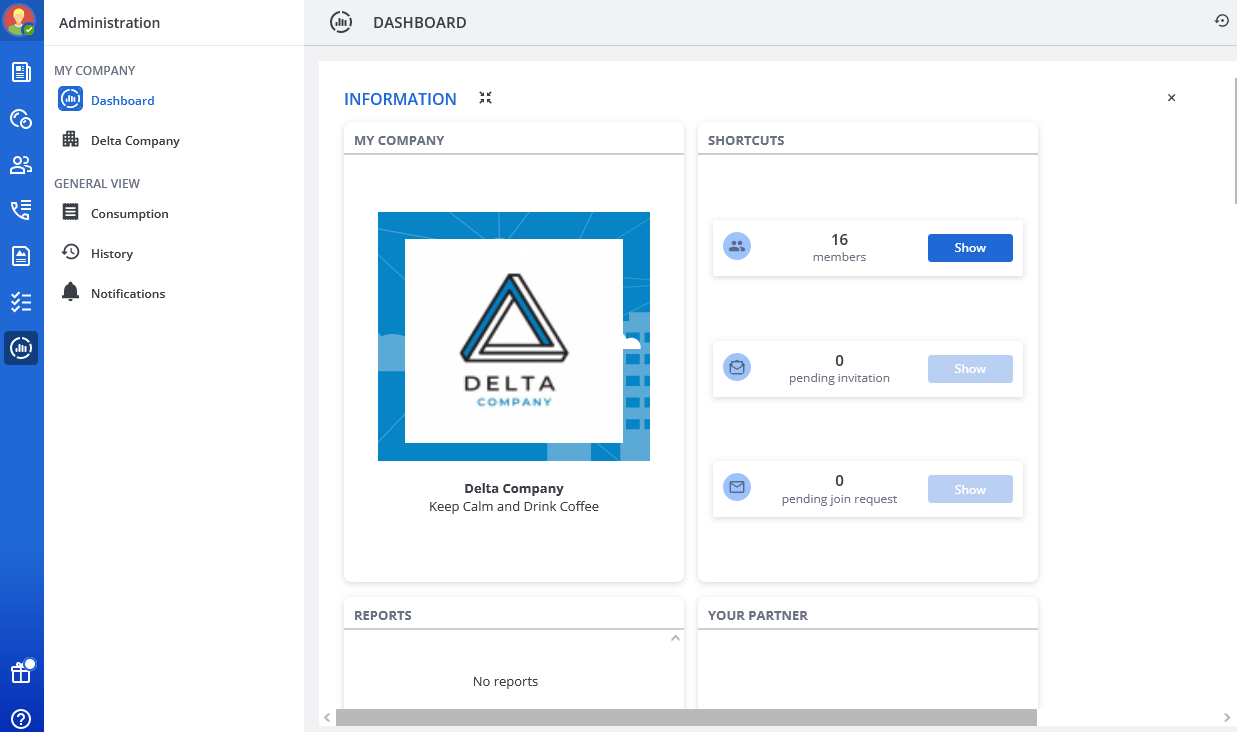Click the history refresh icon top right

click(x=1221, y=21)
